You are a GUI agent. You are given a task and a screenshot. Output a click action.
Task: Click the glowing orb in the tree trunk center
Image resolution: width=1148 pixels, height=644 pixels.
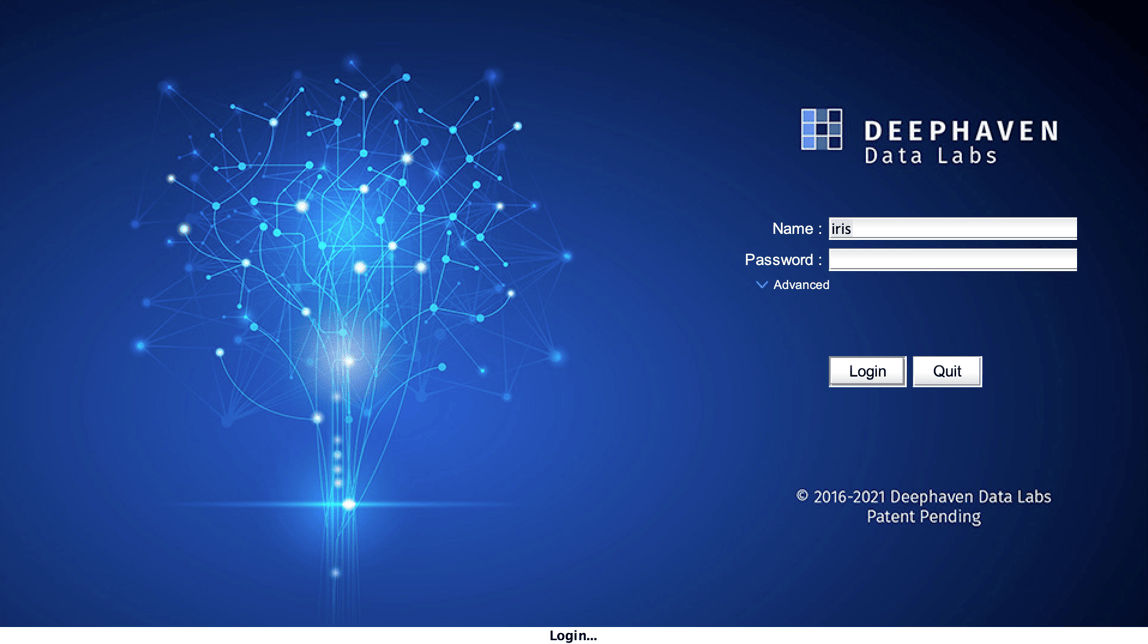click(348, 360)
